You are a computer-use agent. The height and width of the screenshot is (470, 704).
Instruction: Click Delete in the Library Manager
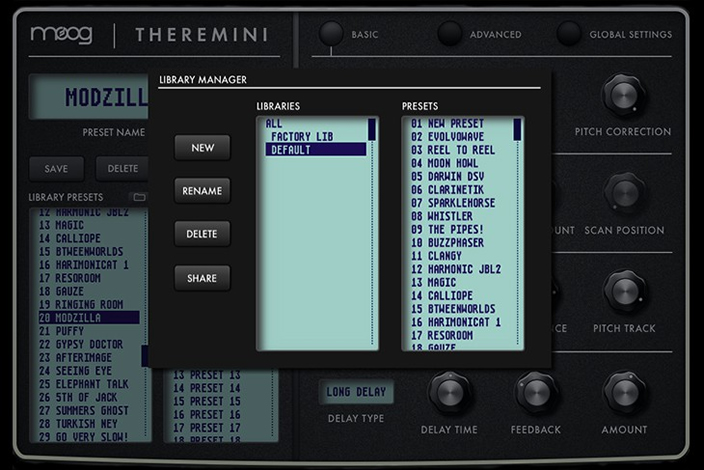coord(202,234)
